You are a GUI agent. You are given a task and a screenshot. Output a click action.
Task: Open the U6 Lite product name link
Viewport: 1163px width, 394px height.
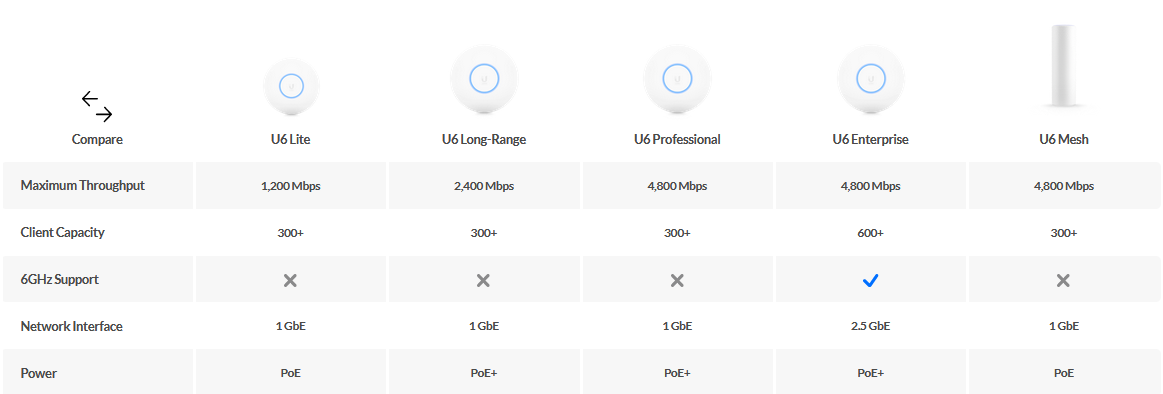pos(291,139)
